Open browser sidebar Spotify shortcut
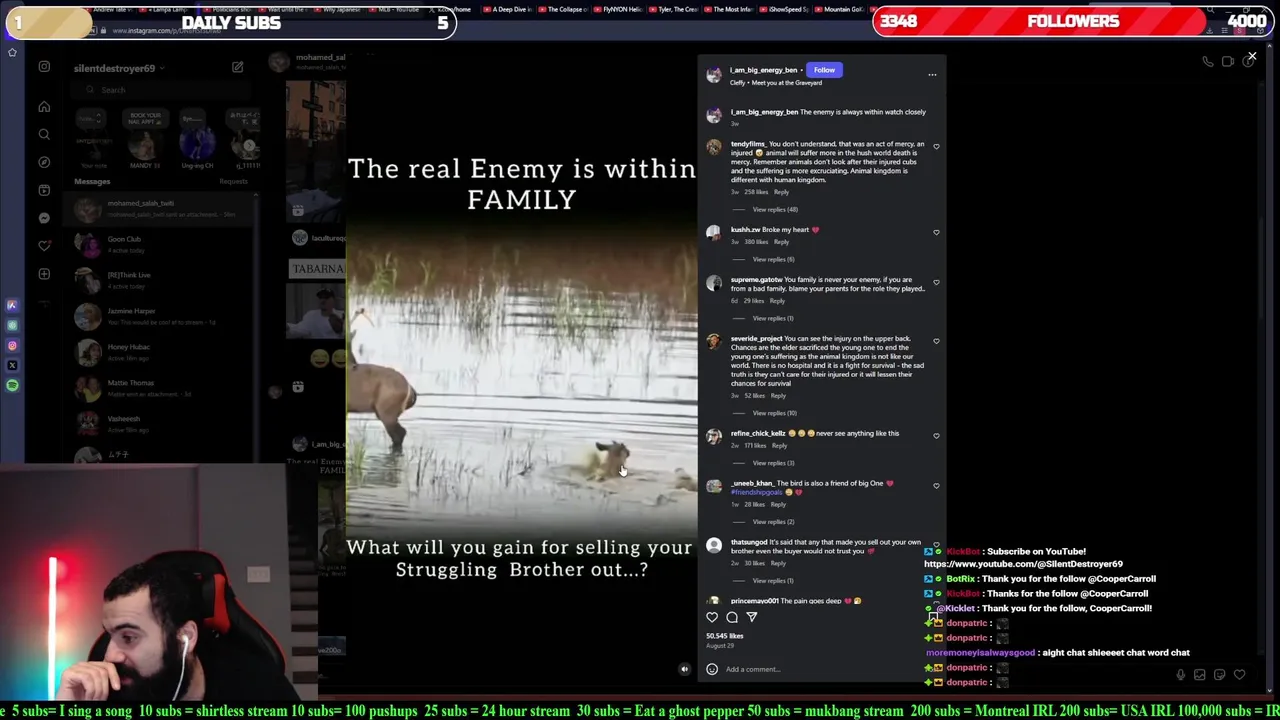Screen dimensions: 1280x720 [12, 385]
